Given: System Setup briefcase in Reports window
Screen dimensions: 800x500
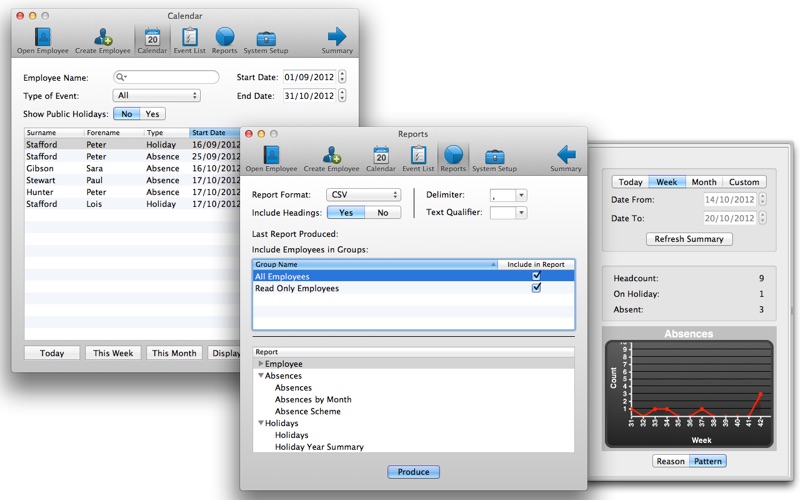Looking at the screenshot, I should point(494,159).
